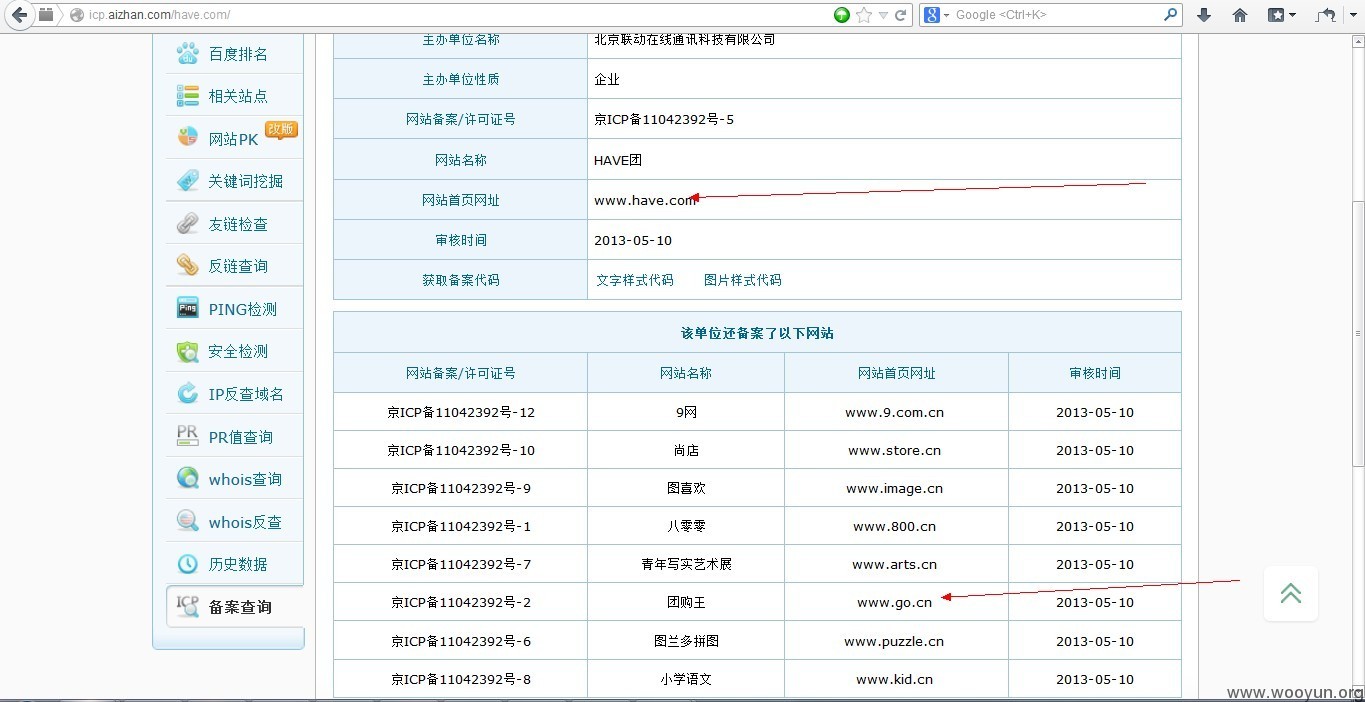
Task: Open the Google search engine selector
Action: tap(936, 15)
